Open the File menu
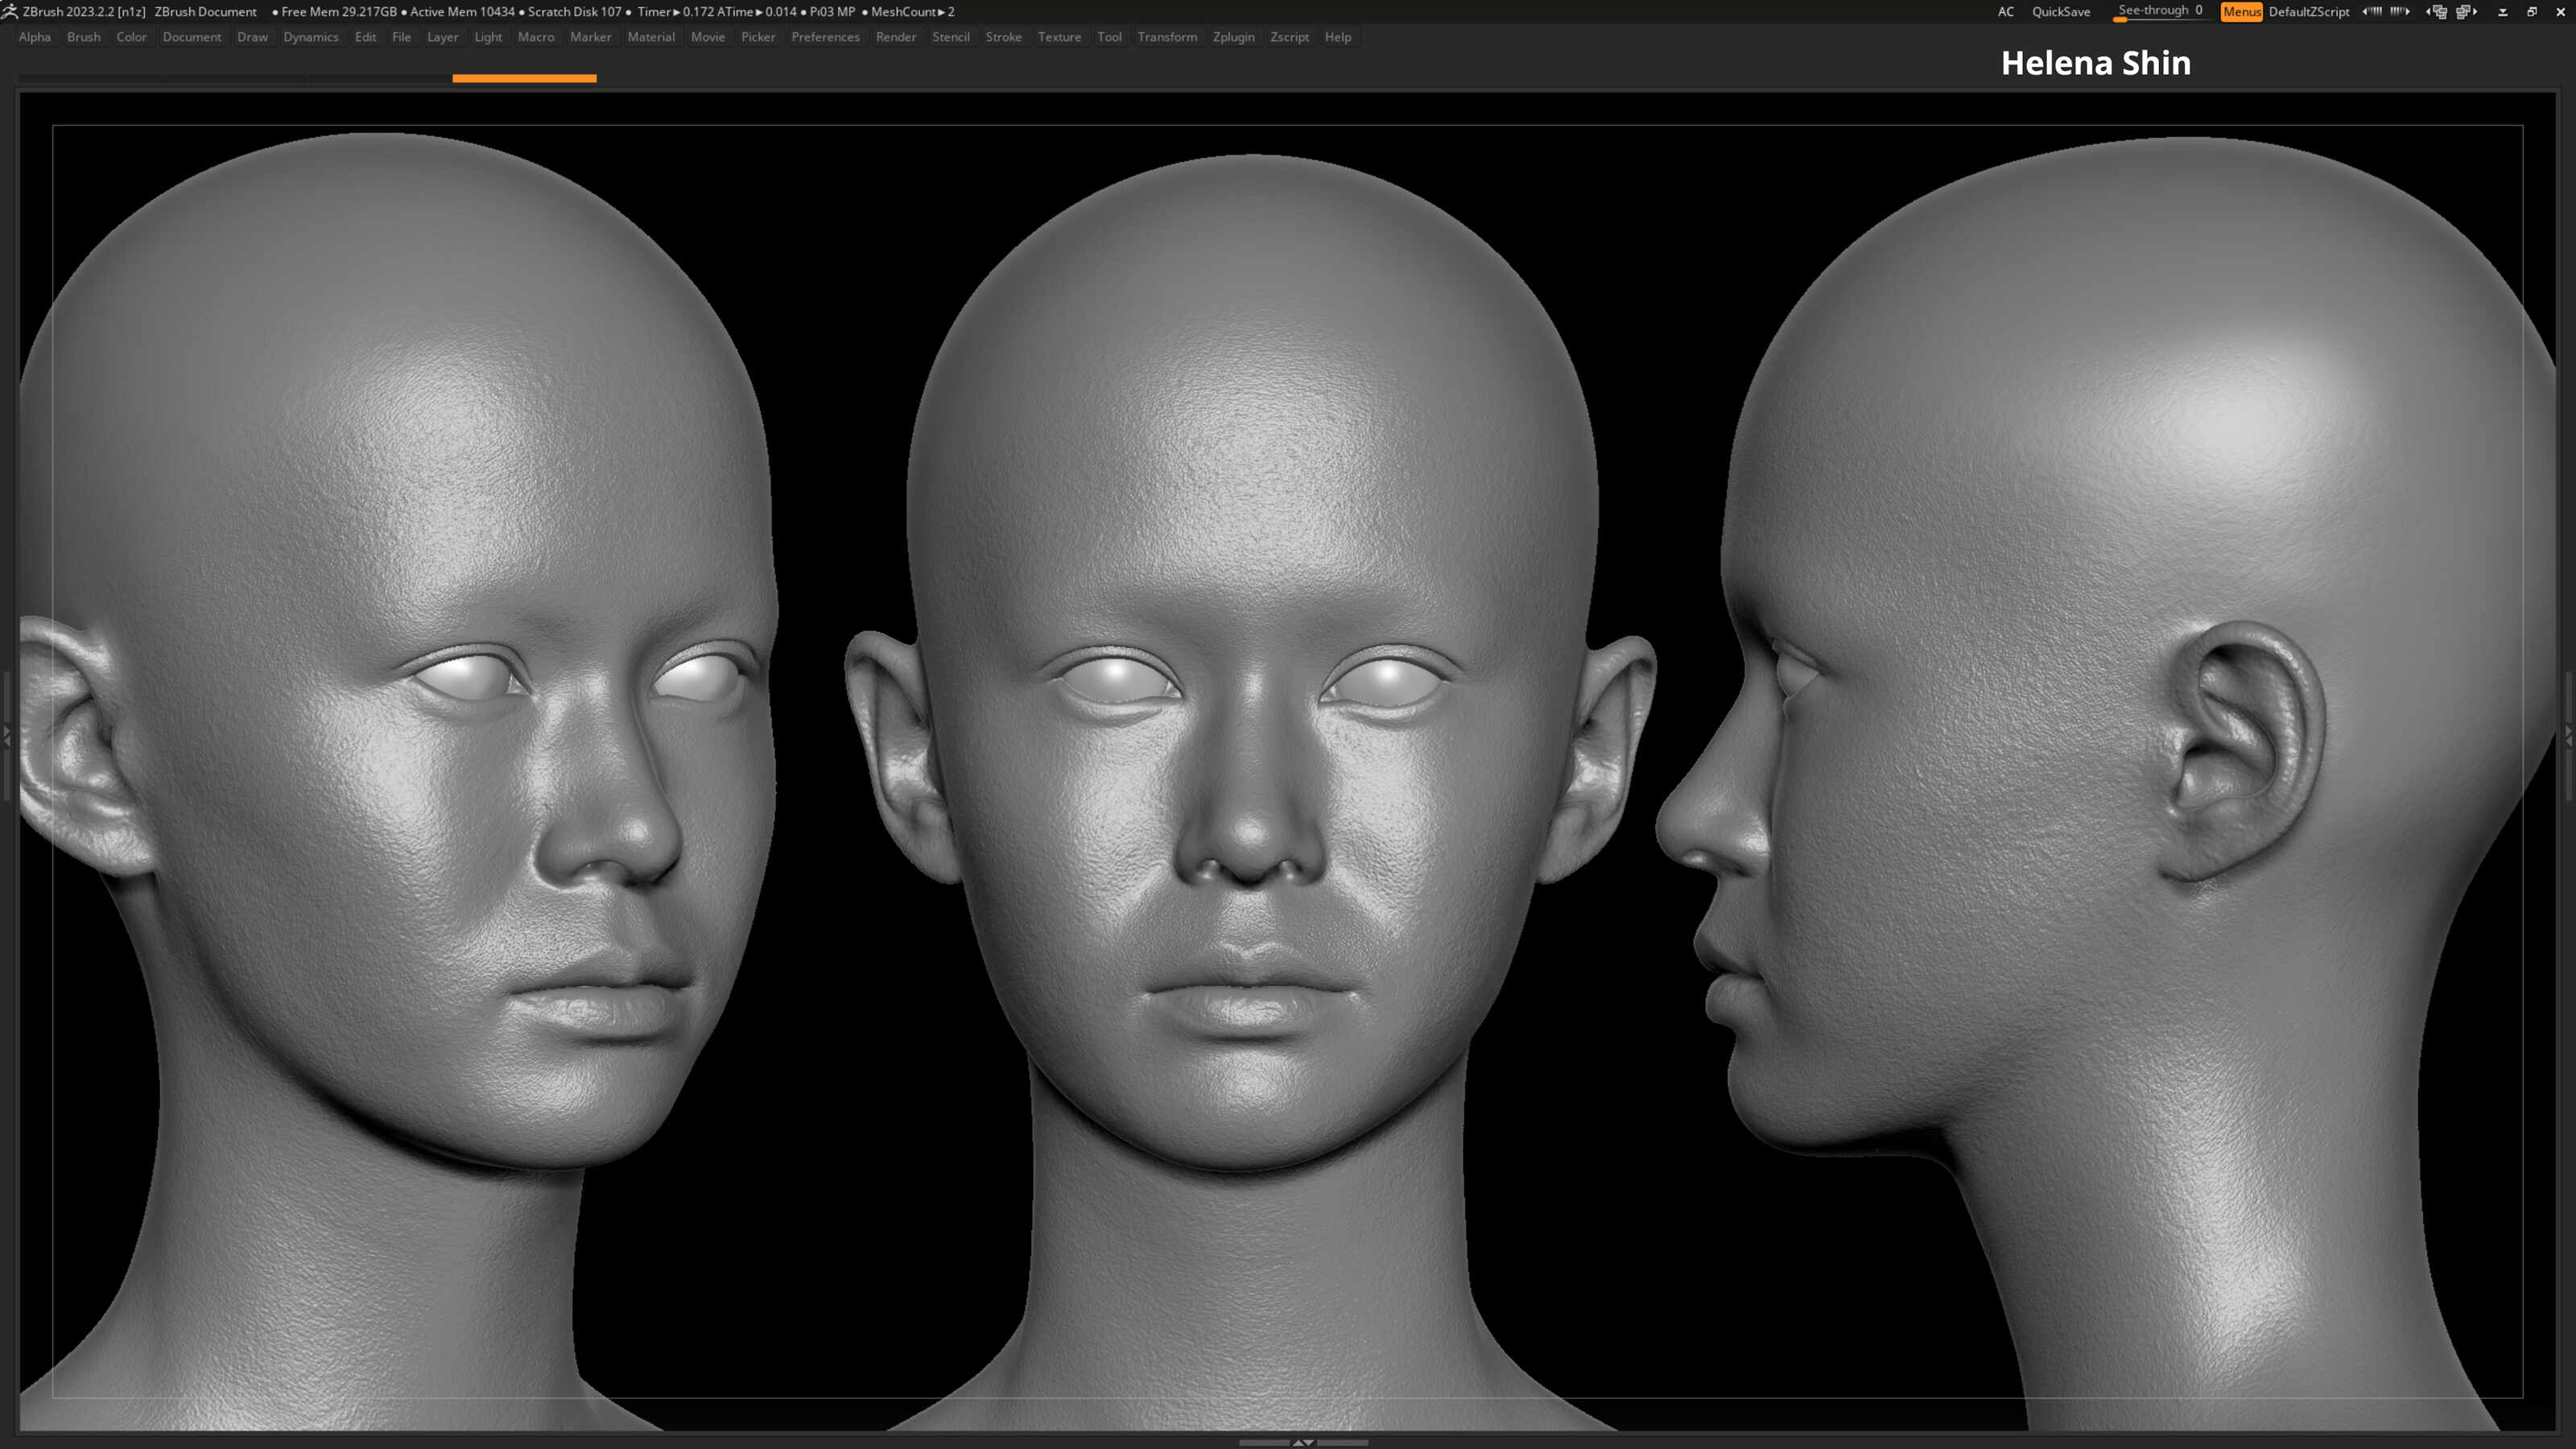Screen dimensions: 2576x1449 [x=401, y=37]
